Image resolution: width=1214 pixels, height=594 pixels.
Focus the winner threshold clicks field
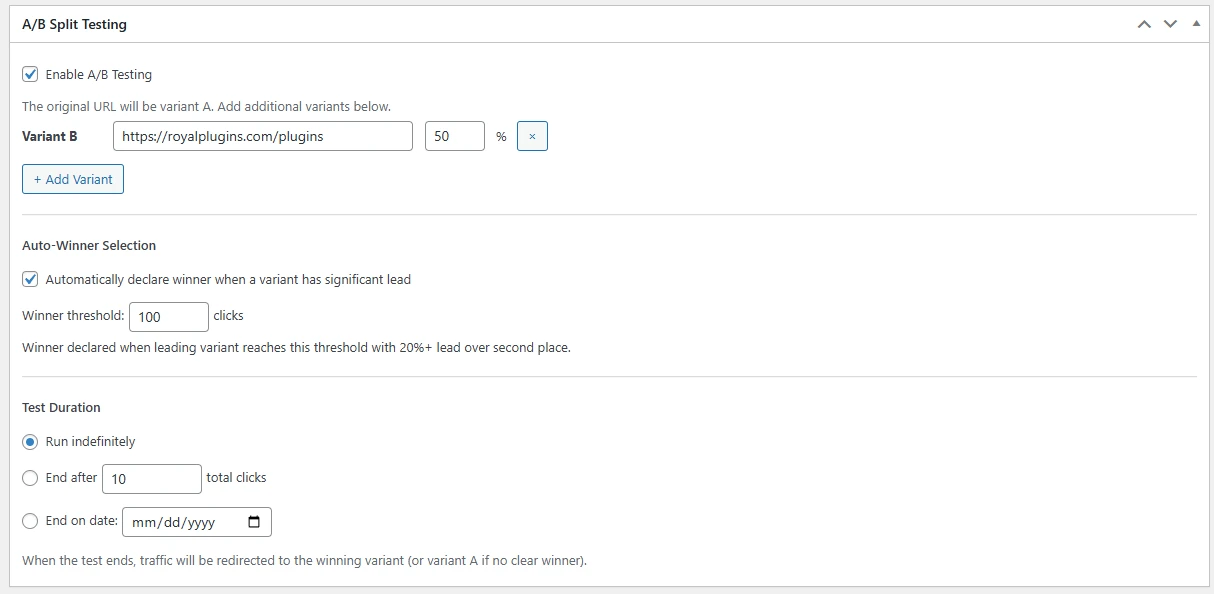point(168,316)
